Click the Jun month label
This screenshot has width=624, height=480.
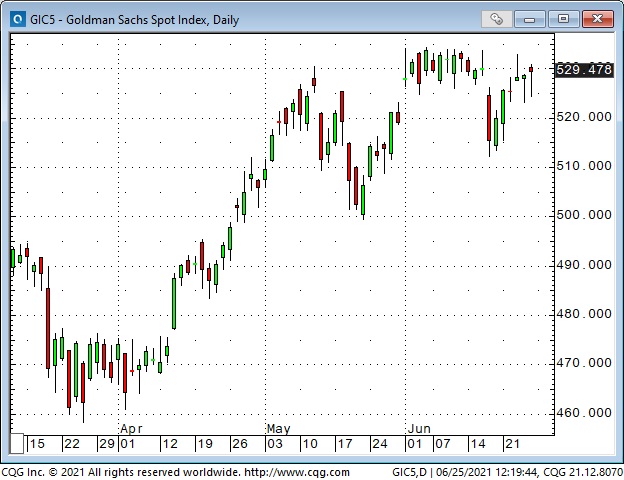click(x=419, y=429)
